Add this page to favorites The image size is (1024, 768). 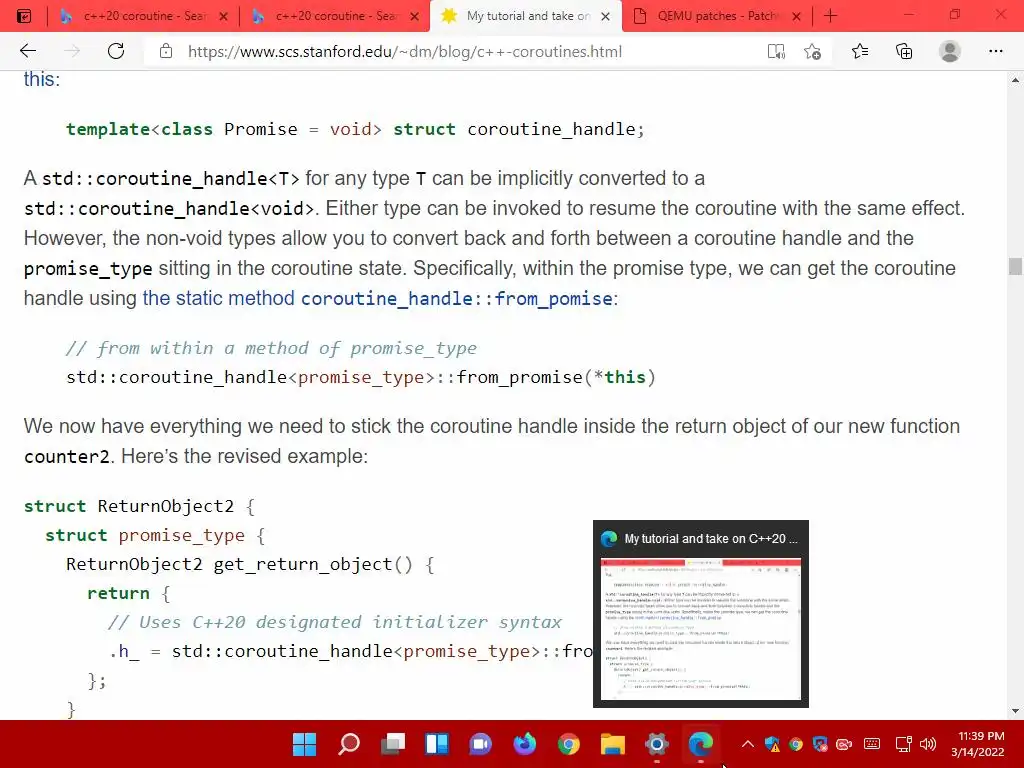tap(812, 51)
